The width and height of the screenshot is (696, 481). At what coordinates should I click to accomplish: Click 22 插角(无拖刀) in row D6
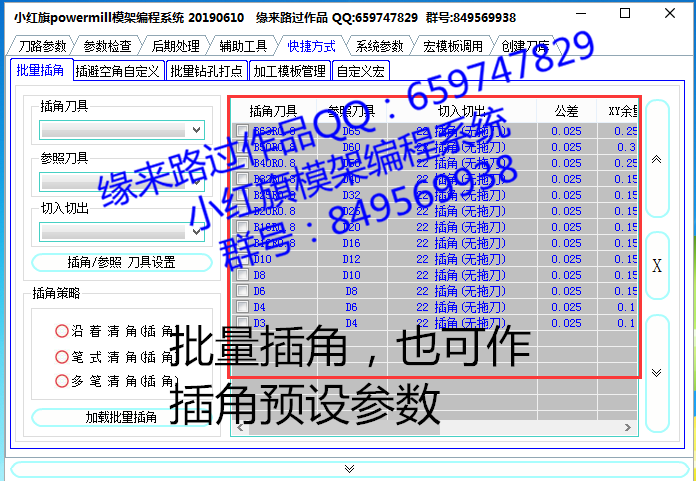461,291
